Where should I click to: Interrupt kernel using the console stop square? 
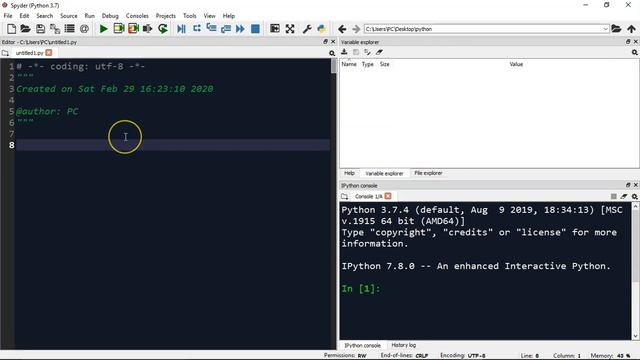click(613, 197)
